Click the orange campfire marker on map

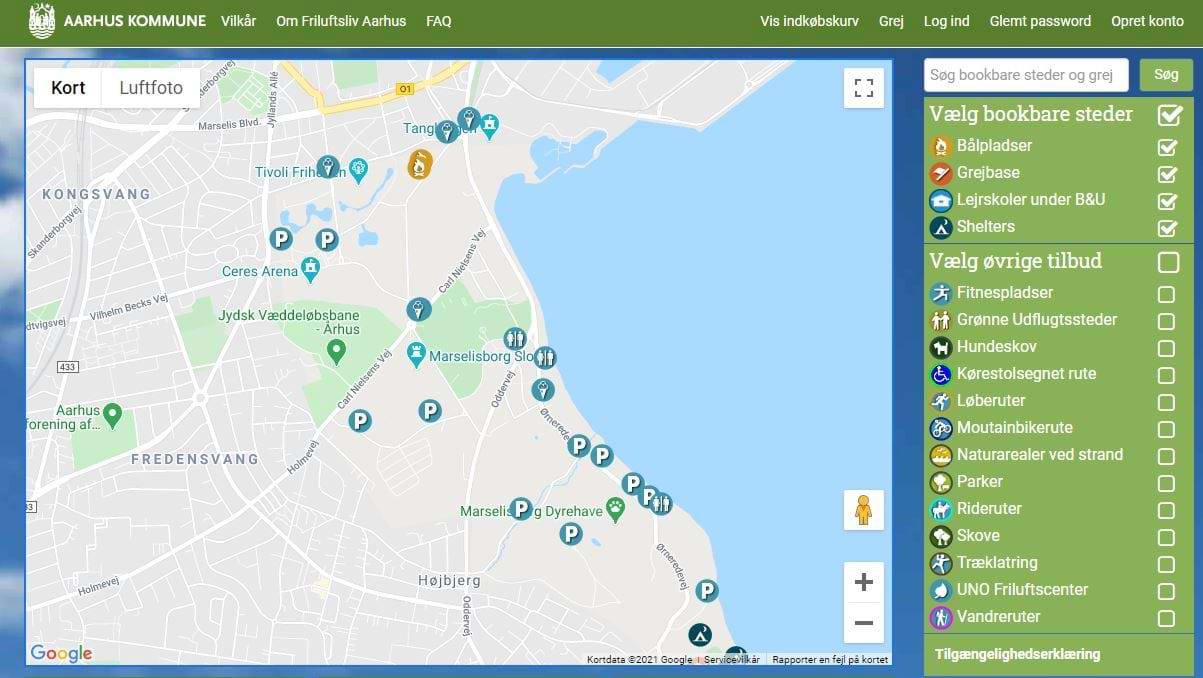tap(420, 163)
